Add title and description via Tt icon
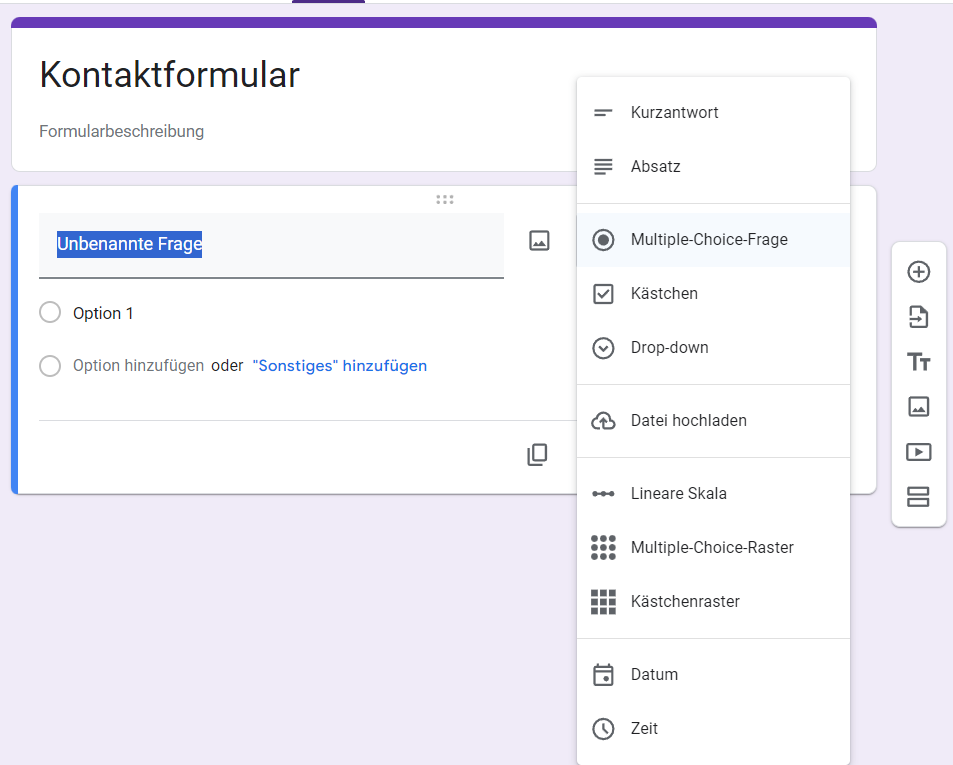This screenshot has height=765, width=953. point(918,362)
